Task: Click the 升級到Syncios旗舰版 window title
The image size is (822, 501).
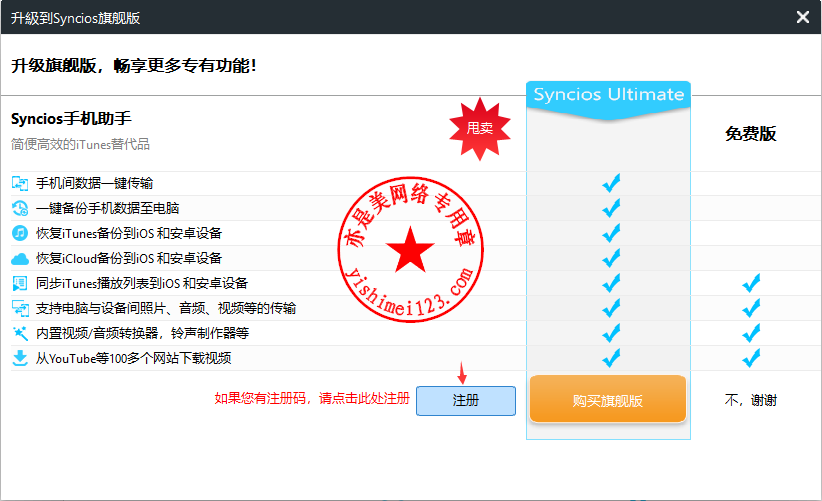Action: coord(75,18)
